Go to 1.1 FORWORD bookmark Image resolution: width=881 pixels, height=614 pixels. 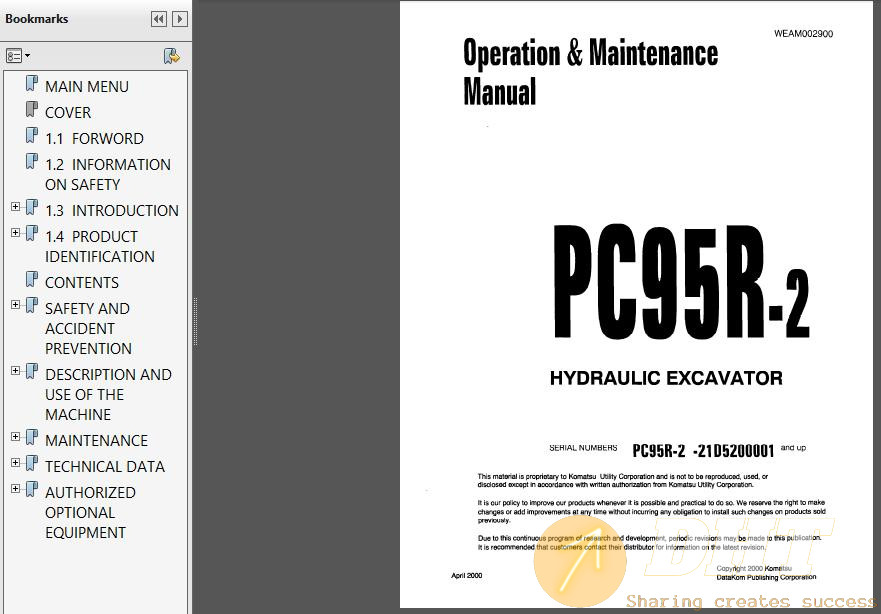(94, 138)
